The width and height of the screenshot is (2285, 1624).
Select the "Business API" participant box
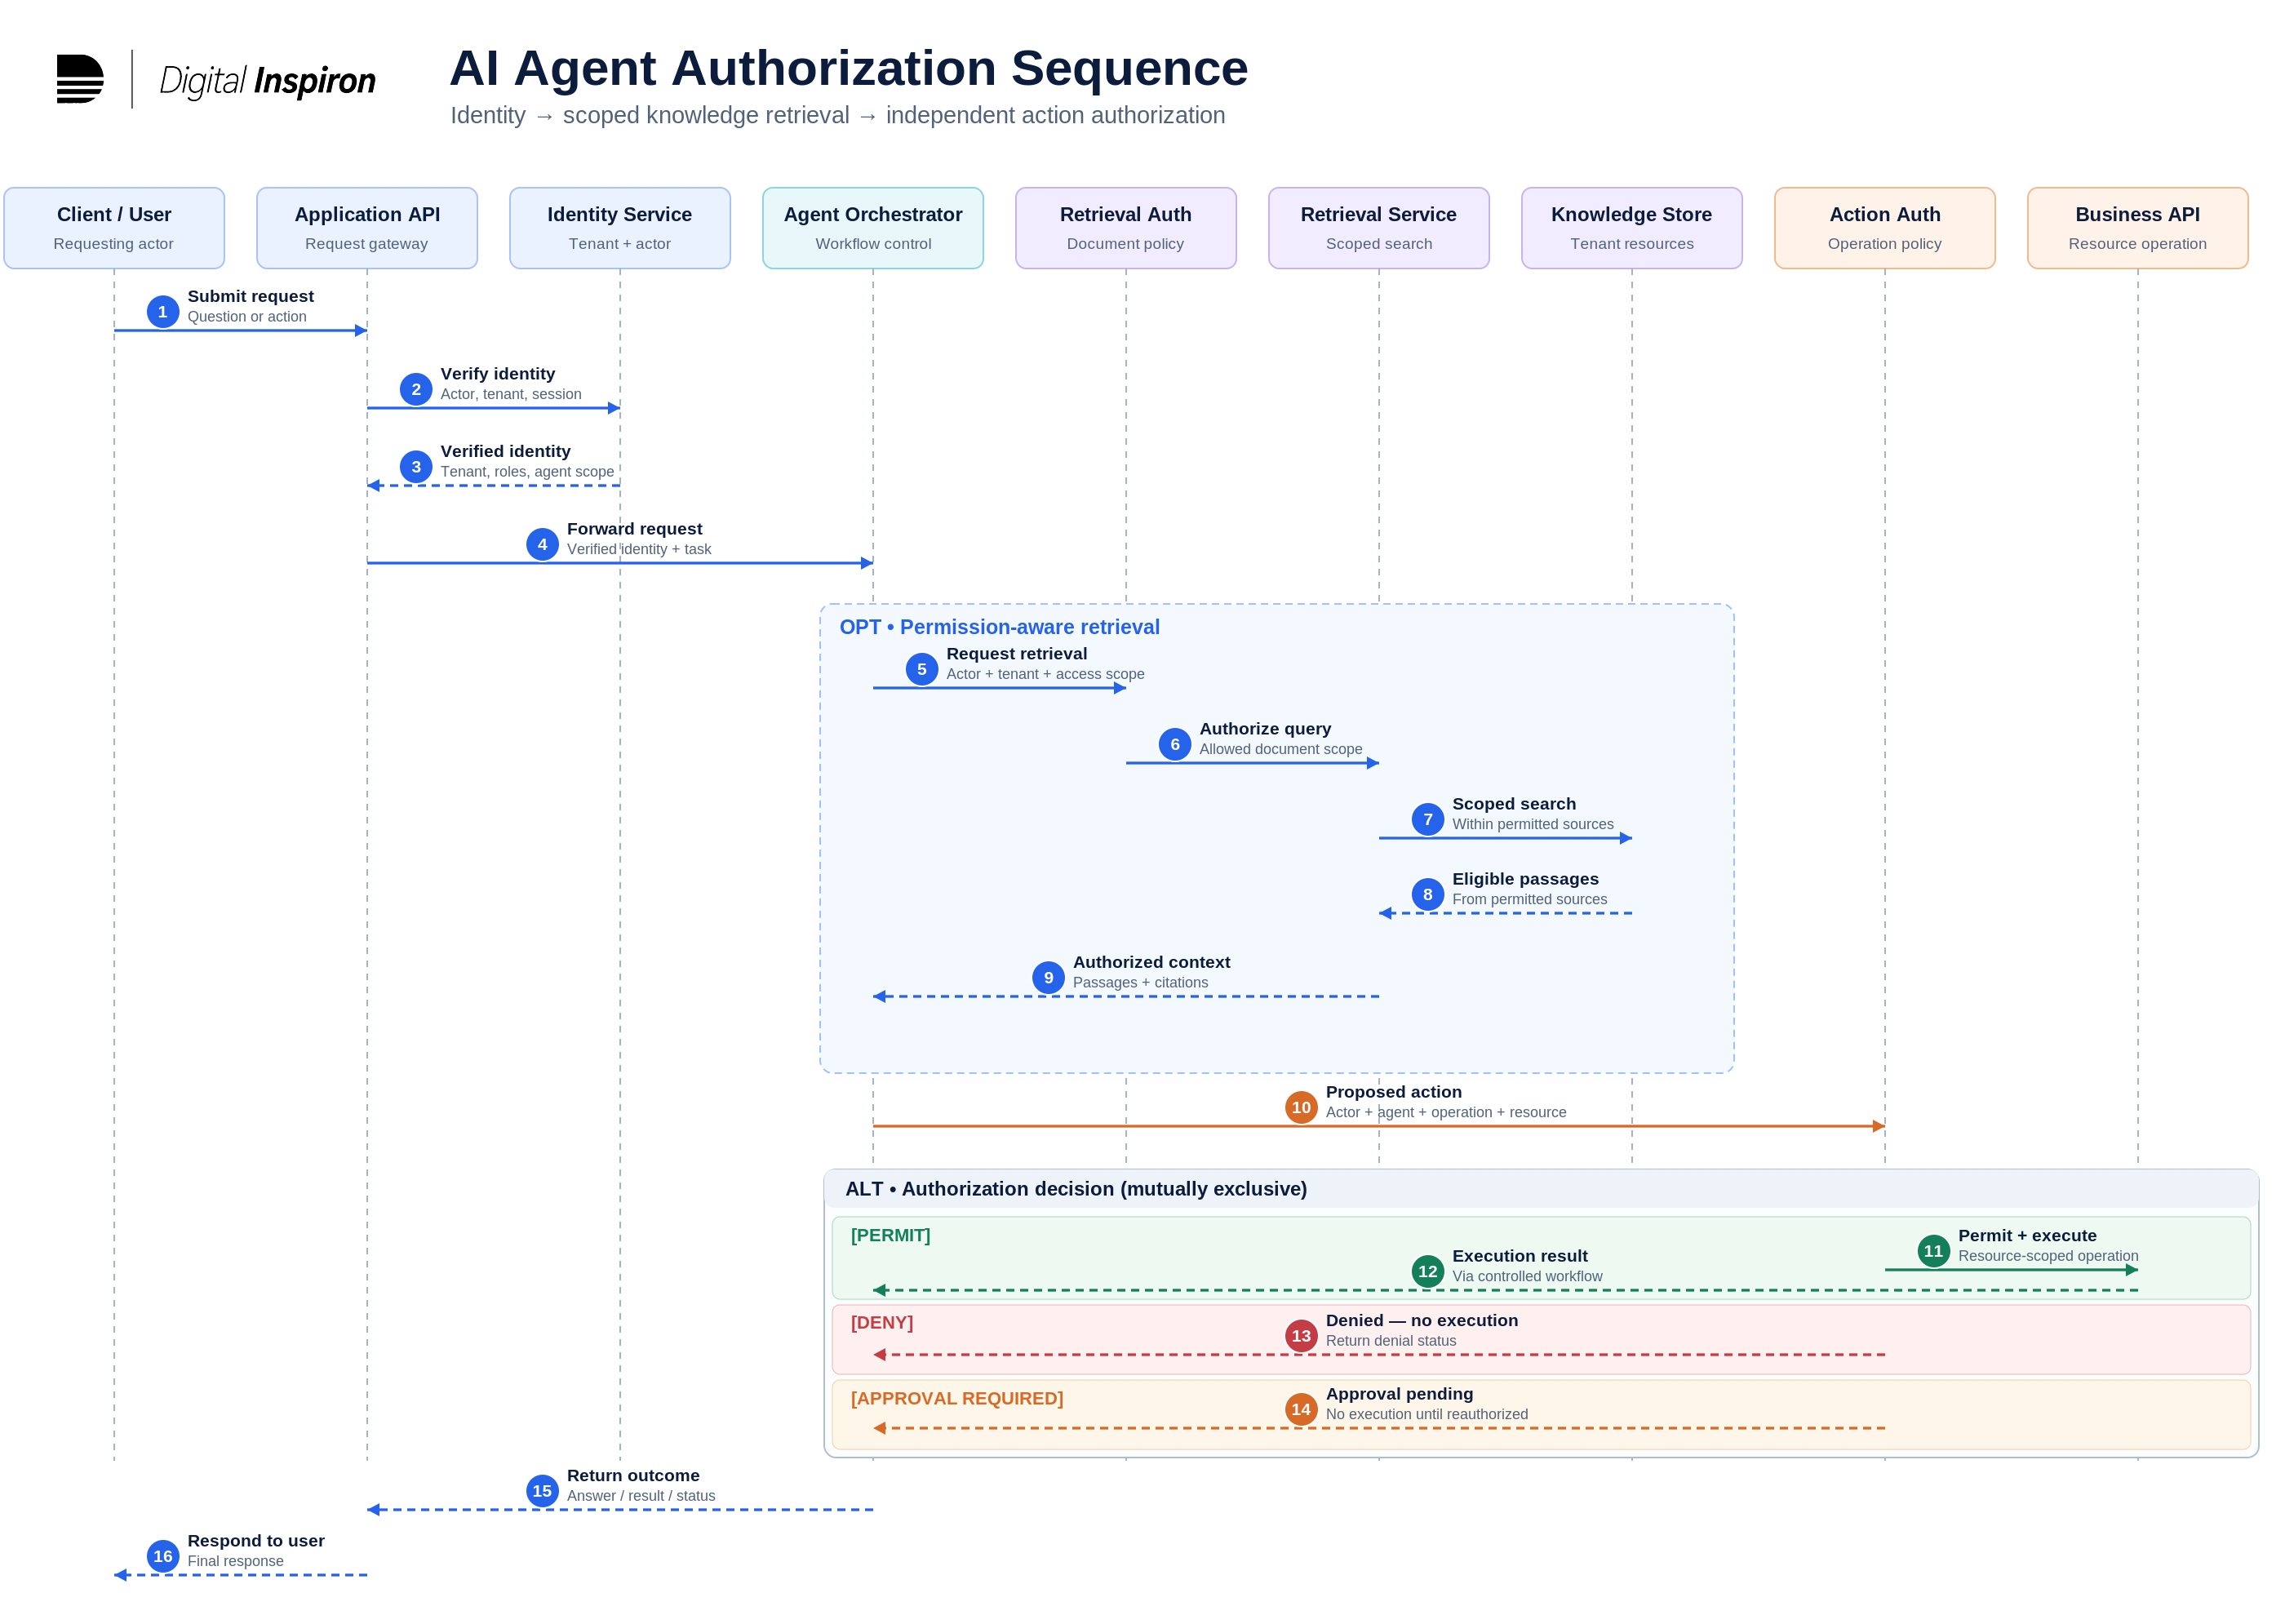click(2138, 228)
